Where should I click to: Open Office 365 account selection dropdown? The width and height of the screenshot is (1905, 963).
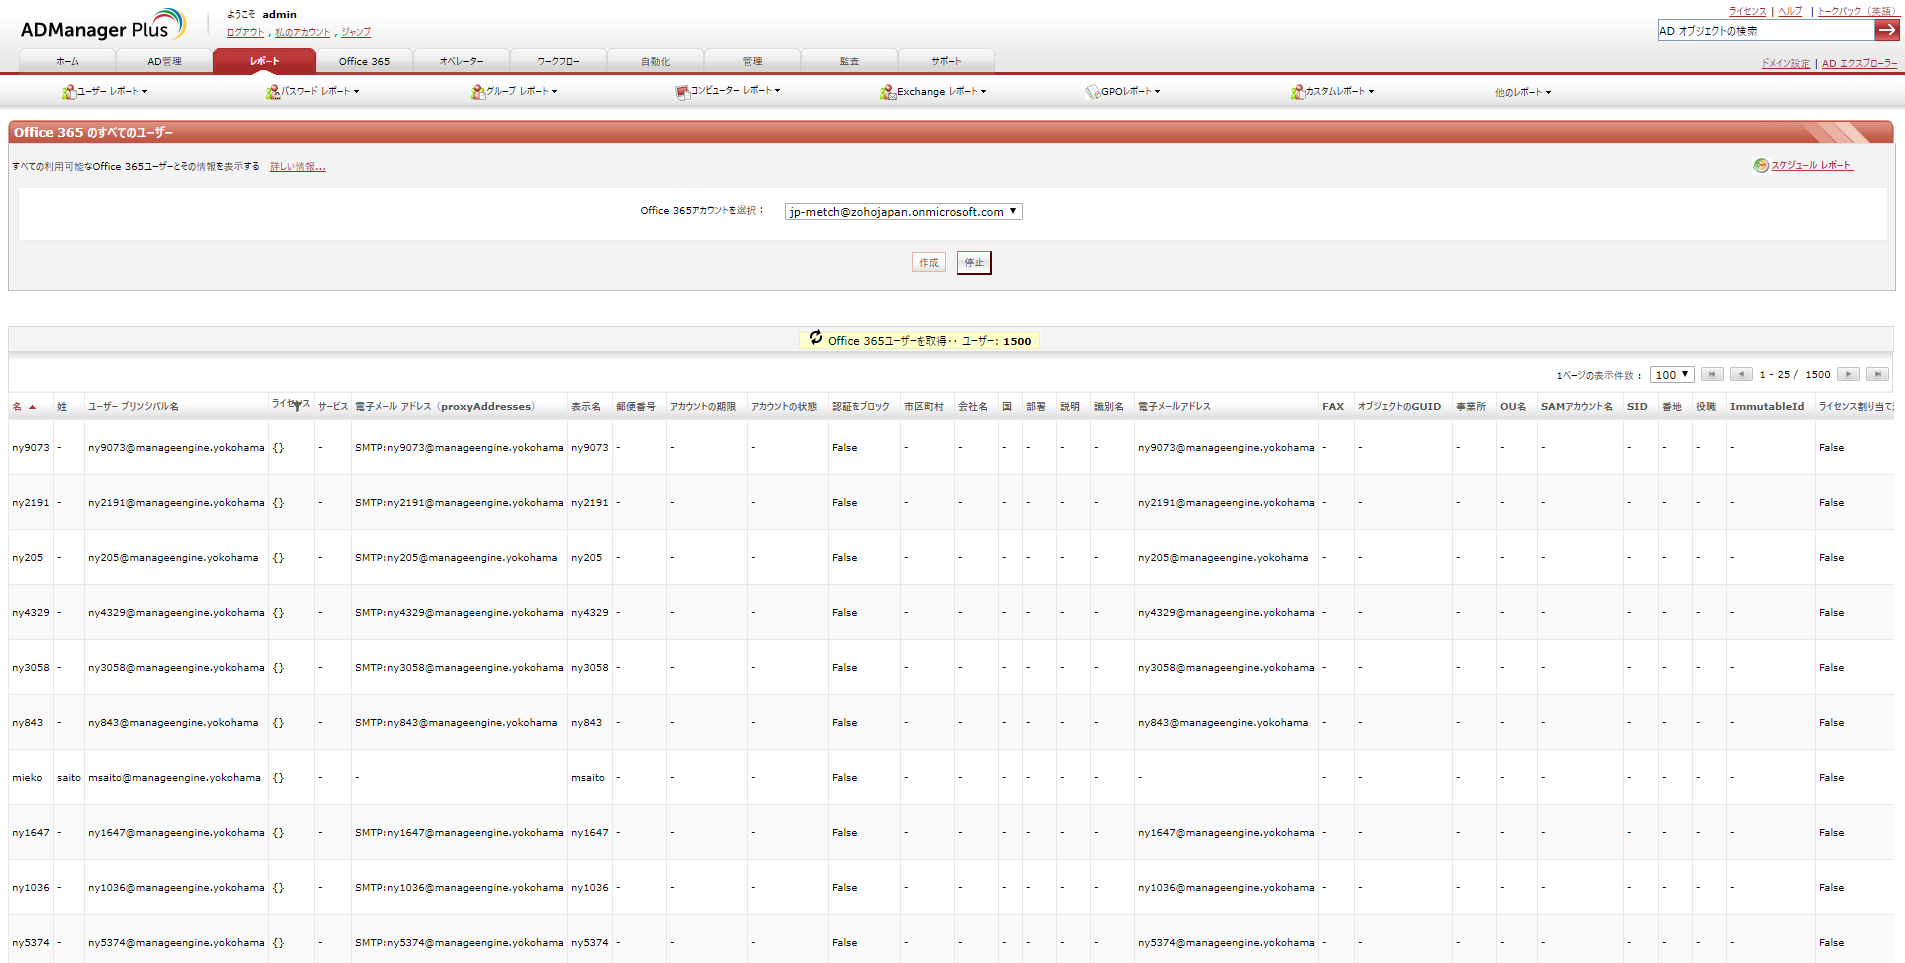coord(903,212)
